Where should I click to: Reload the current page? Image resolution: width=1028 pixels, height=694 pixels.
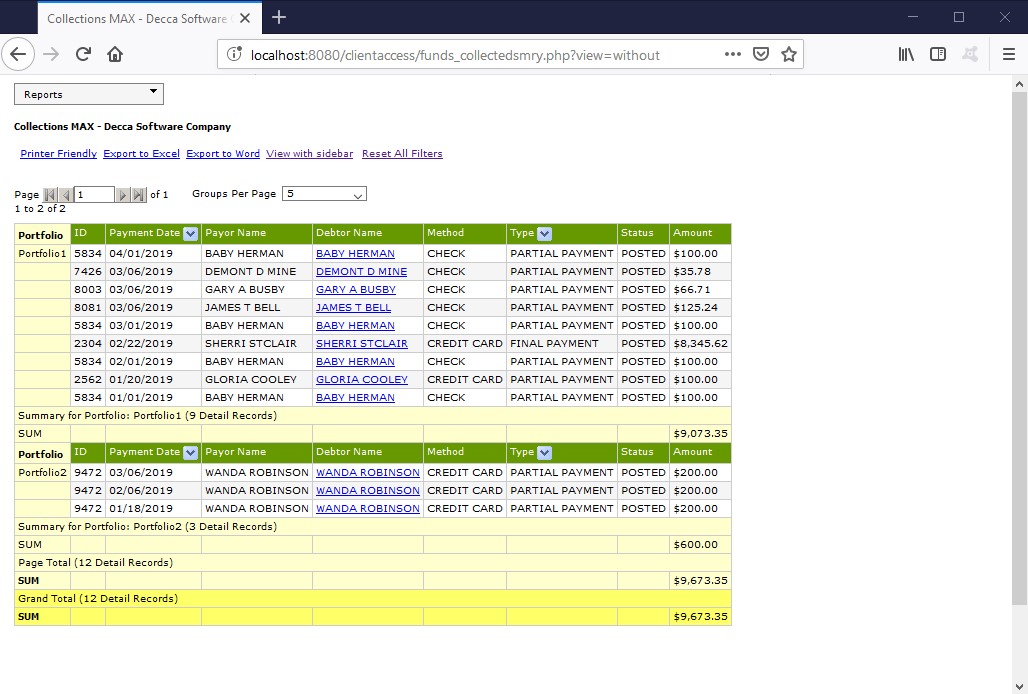point(83,54)
